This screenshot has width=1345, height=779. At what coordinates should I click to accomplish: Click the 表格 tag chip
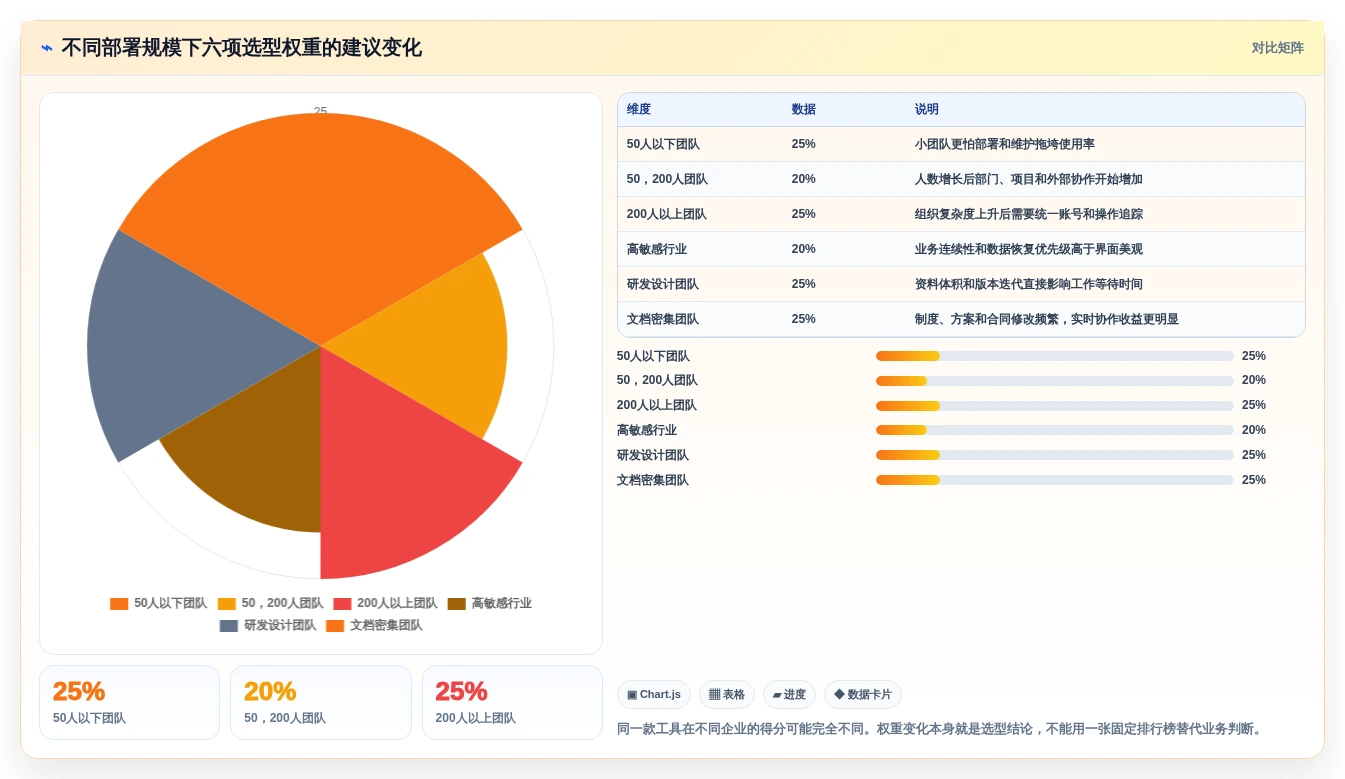[727, 694]
